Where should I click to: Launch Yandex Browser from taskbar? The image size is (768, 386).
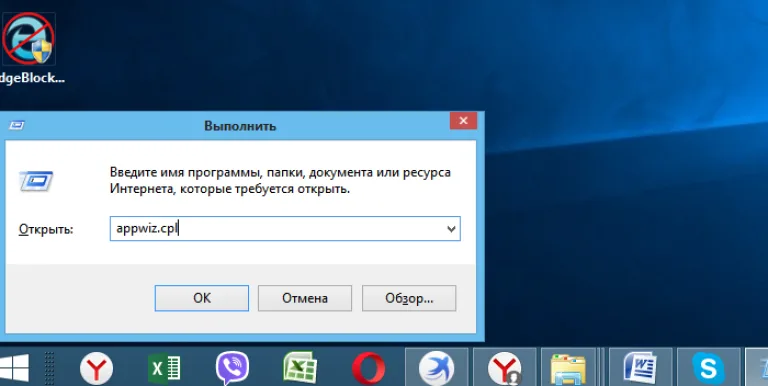pos(96,368)
